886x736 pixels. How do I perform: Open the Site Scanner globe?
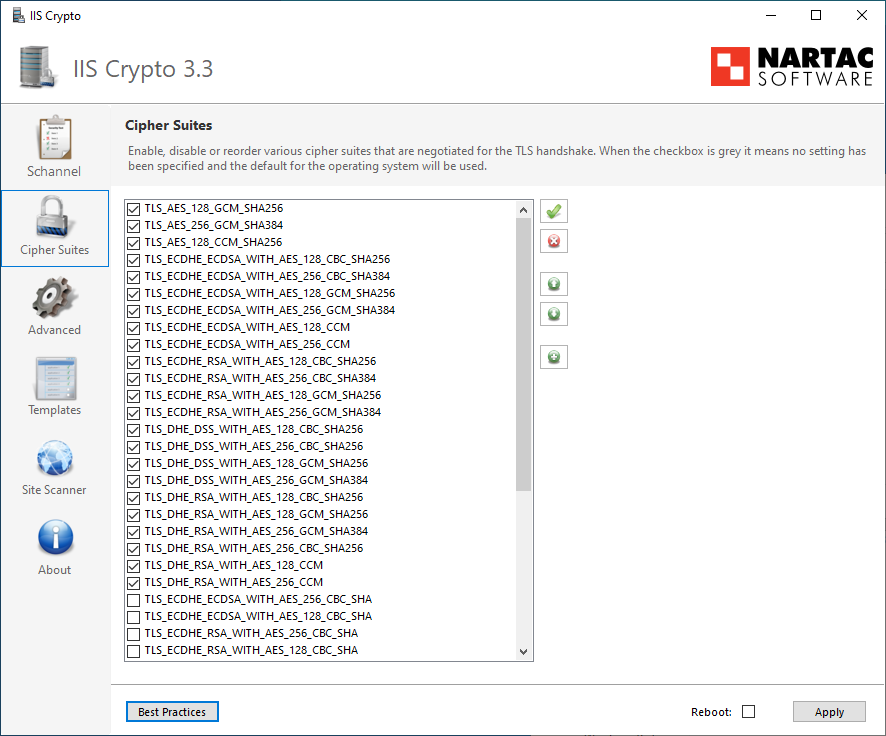coord(55,467)
